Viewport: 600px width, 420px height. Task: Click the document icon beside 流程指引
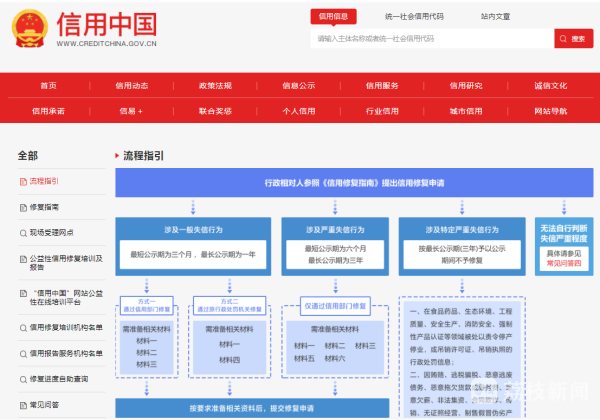[22, 181]
